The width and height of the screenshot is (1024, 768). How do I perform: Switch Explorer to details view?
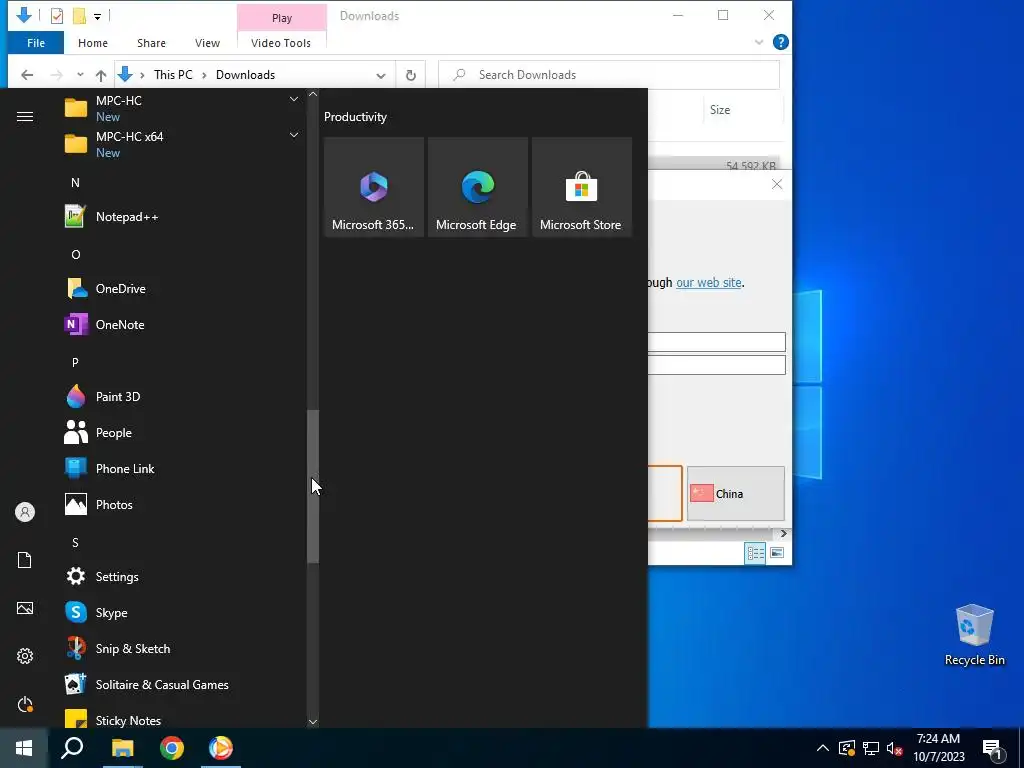pos(756,553)
